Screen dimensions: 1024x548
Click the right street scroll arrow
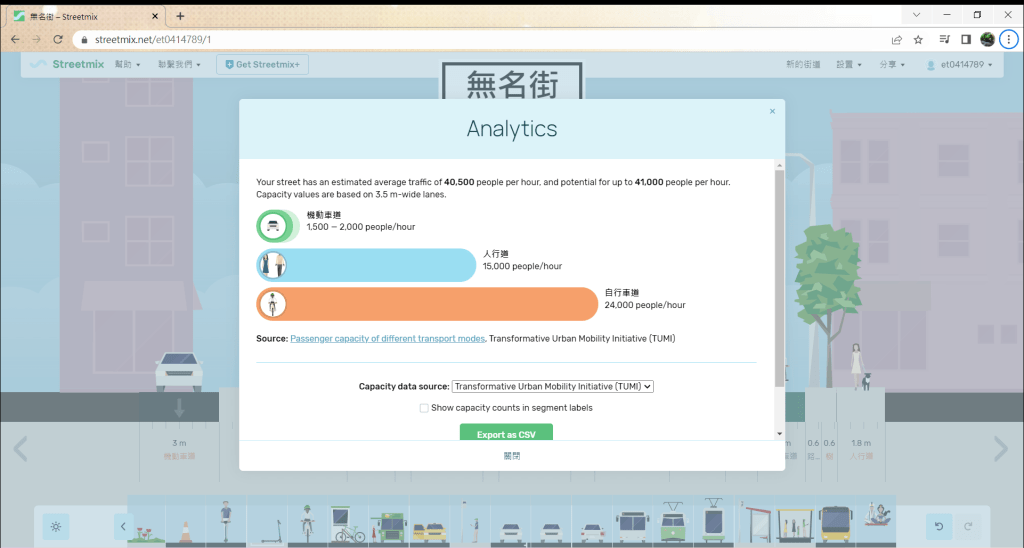click(x=1001, y=449)
